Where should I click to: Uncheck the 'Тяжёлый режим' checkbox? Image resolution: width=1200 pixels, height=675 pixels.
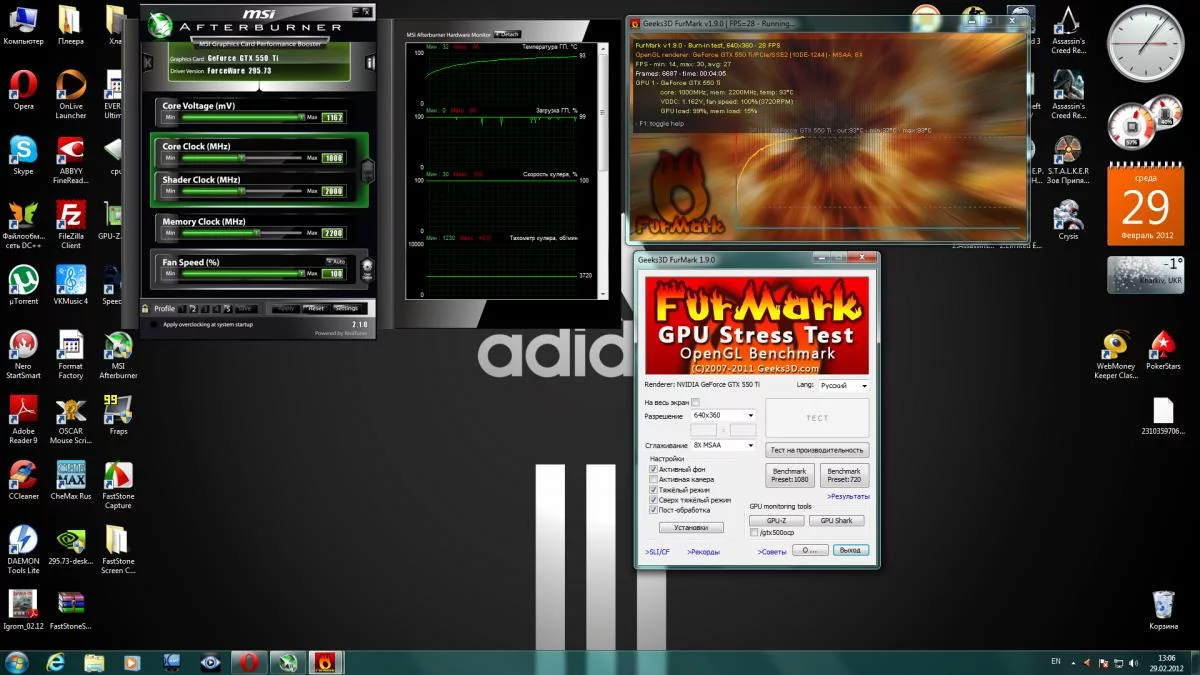point(653,490)
